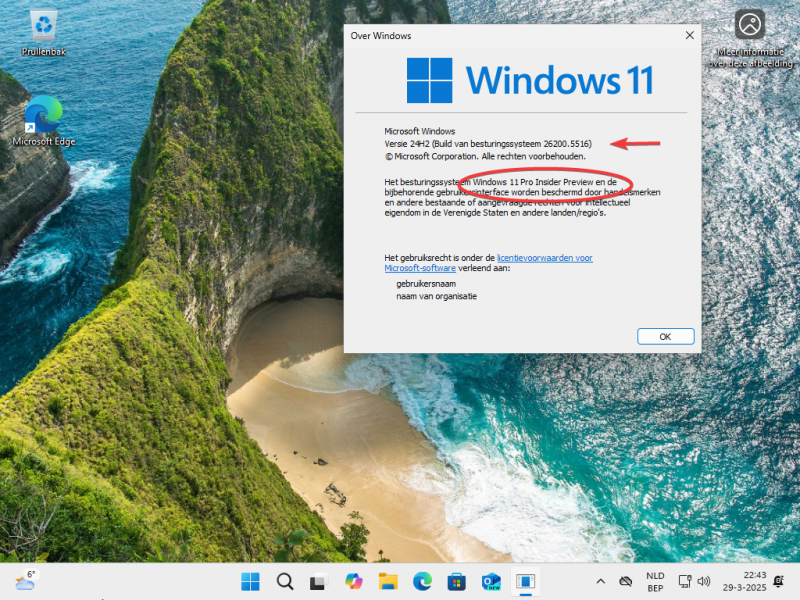Select the active winver app on the taskbar
This screenshot has width=800, height=600.
pyautogui.click(x=526, y=581)
